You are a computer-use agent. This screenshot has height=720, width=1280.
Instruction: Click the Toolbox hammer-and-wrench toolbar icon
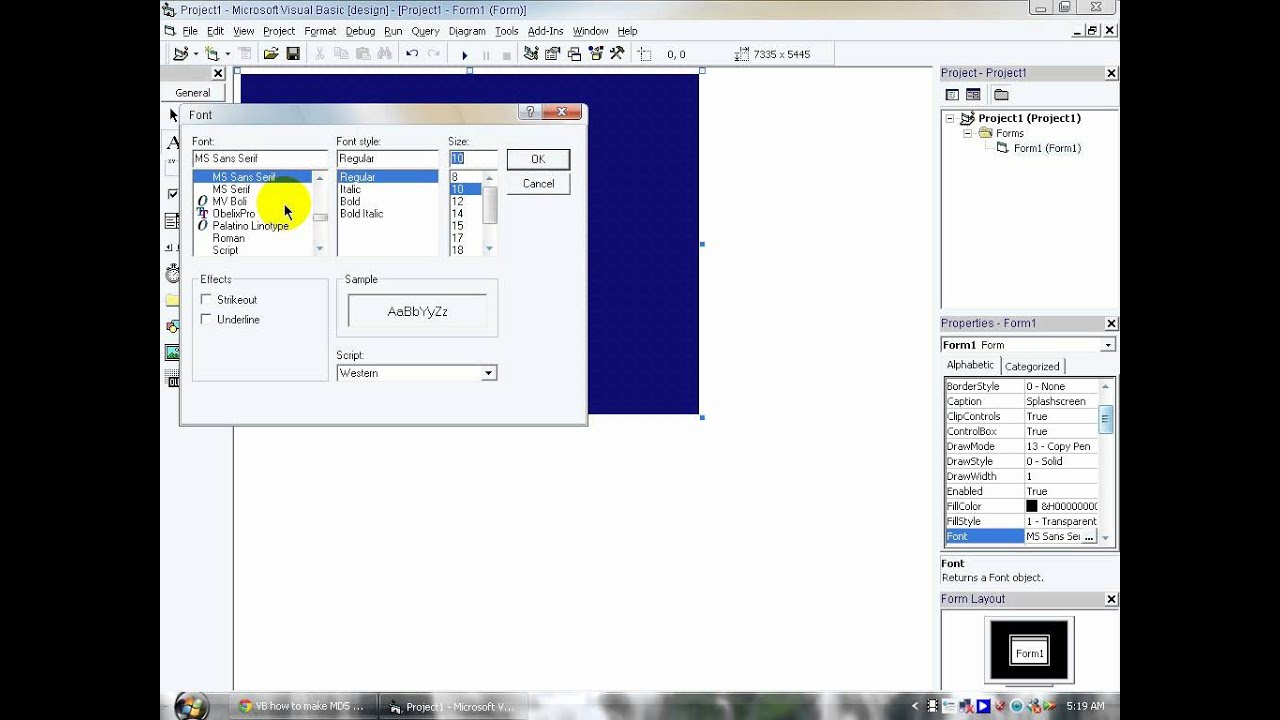coord(617,54)
